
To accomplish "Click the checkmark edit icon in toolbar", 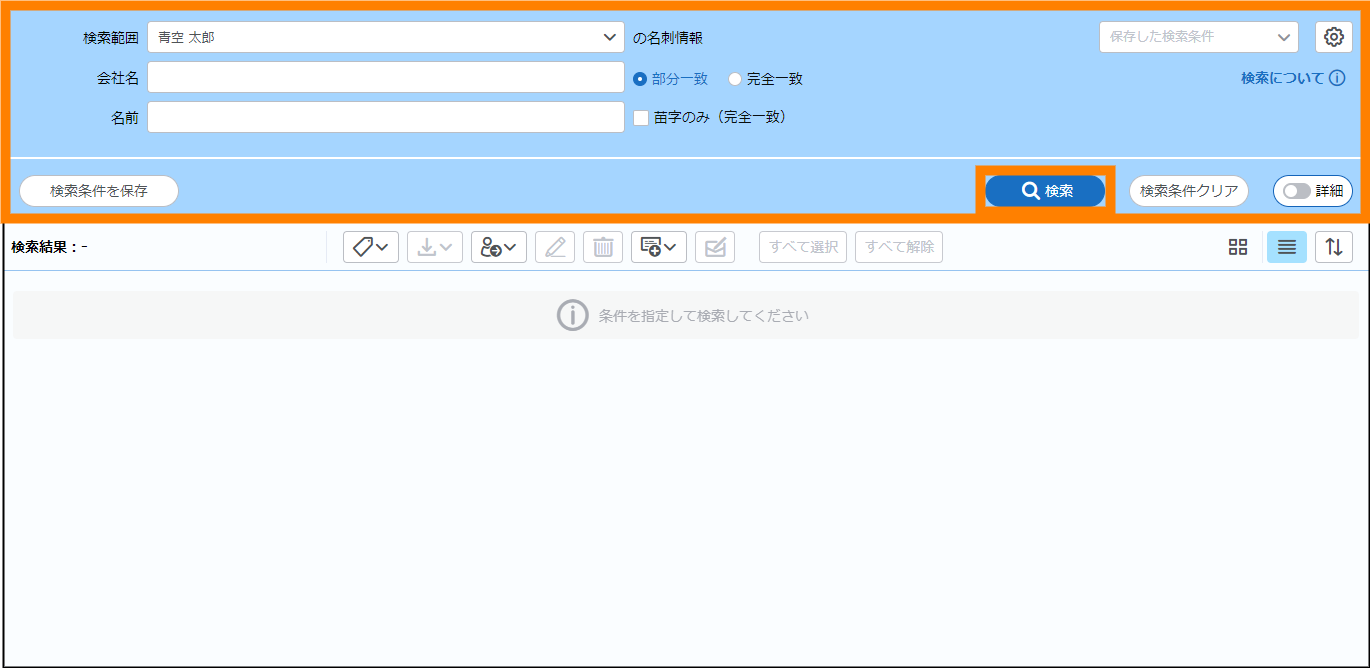I will [x=715, y=247].
